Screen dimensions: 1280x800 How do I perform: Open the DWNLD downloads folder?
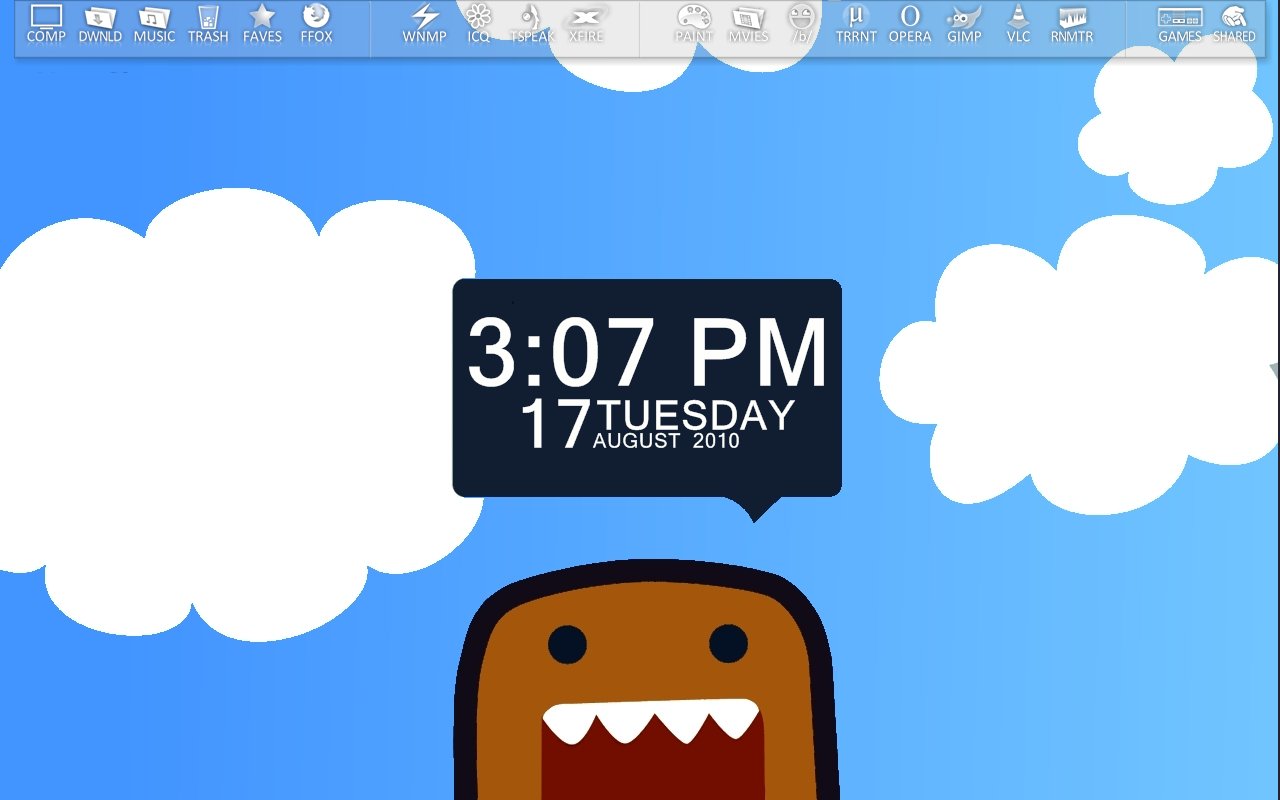[x=100, y=24]
